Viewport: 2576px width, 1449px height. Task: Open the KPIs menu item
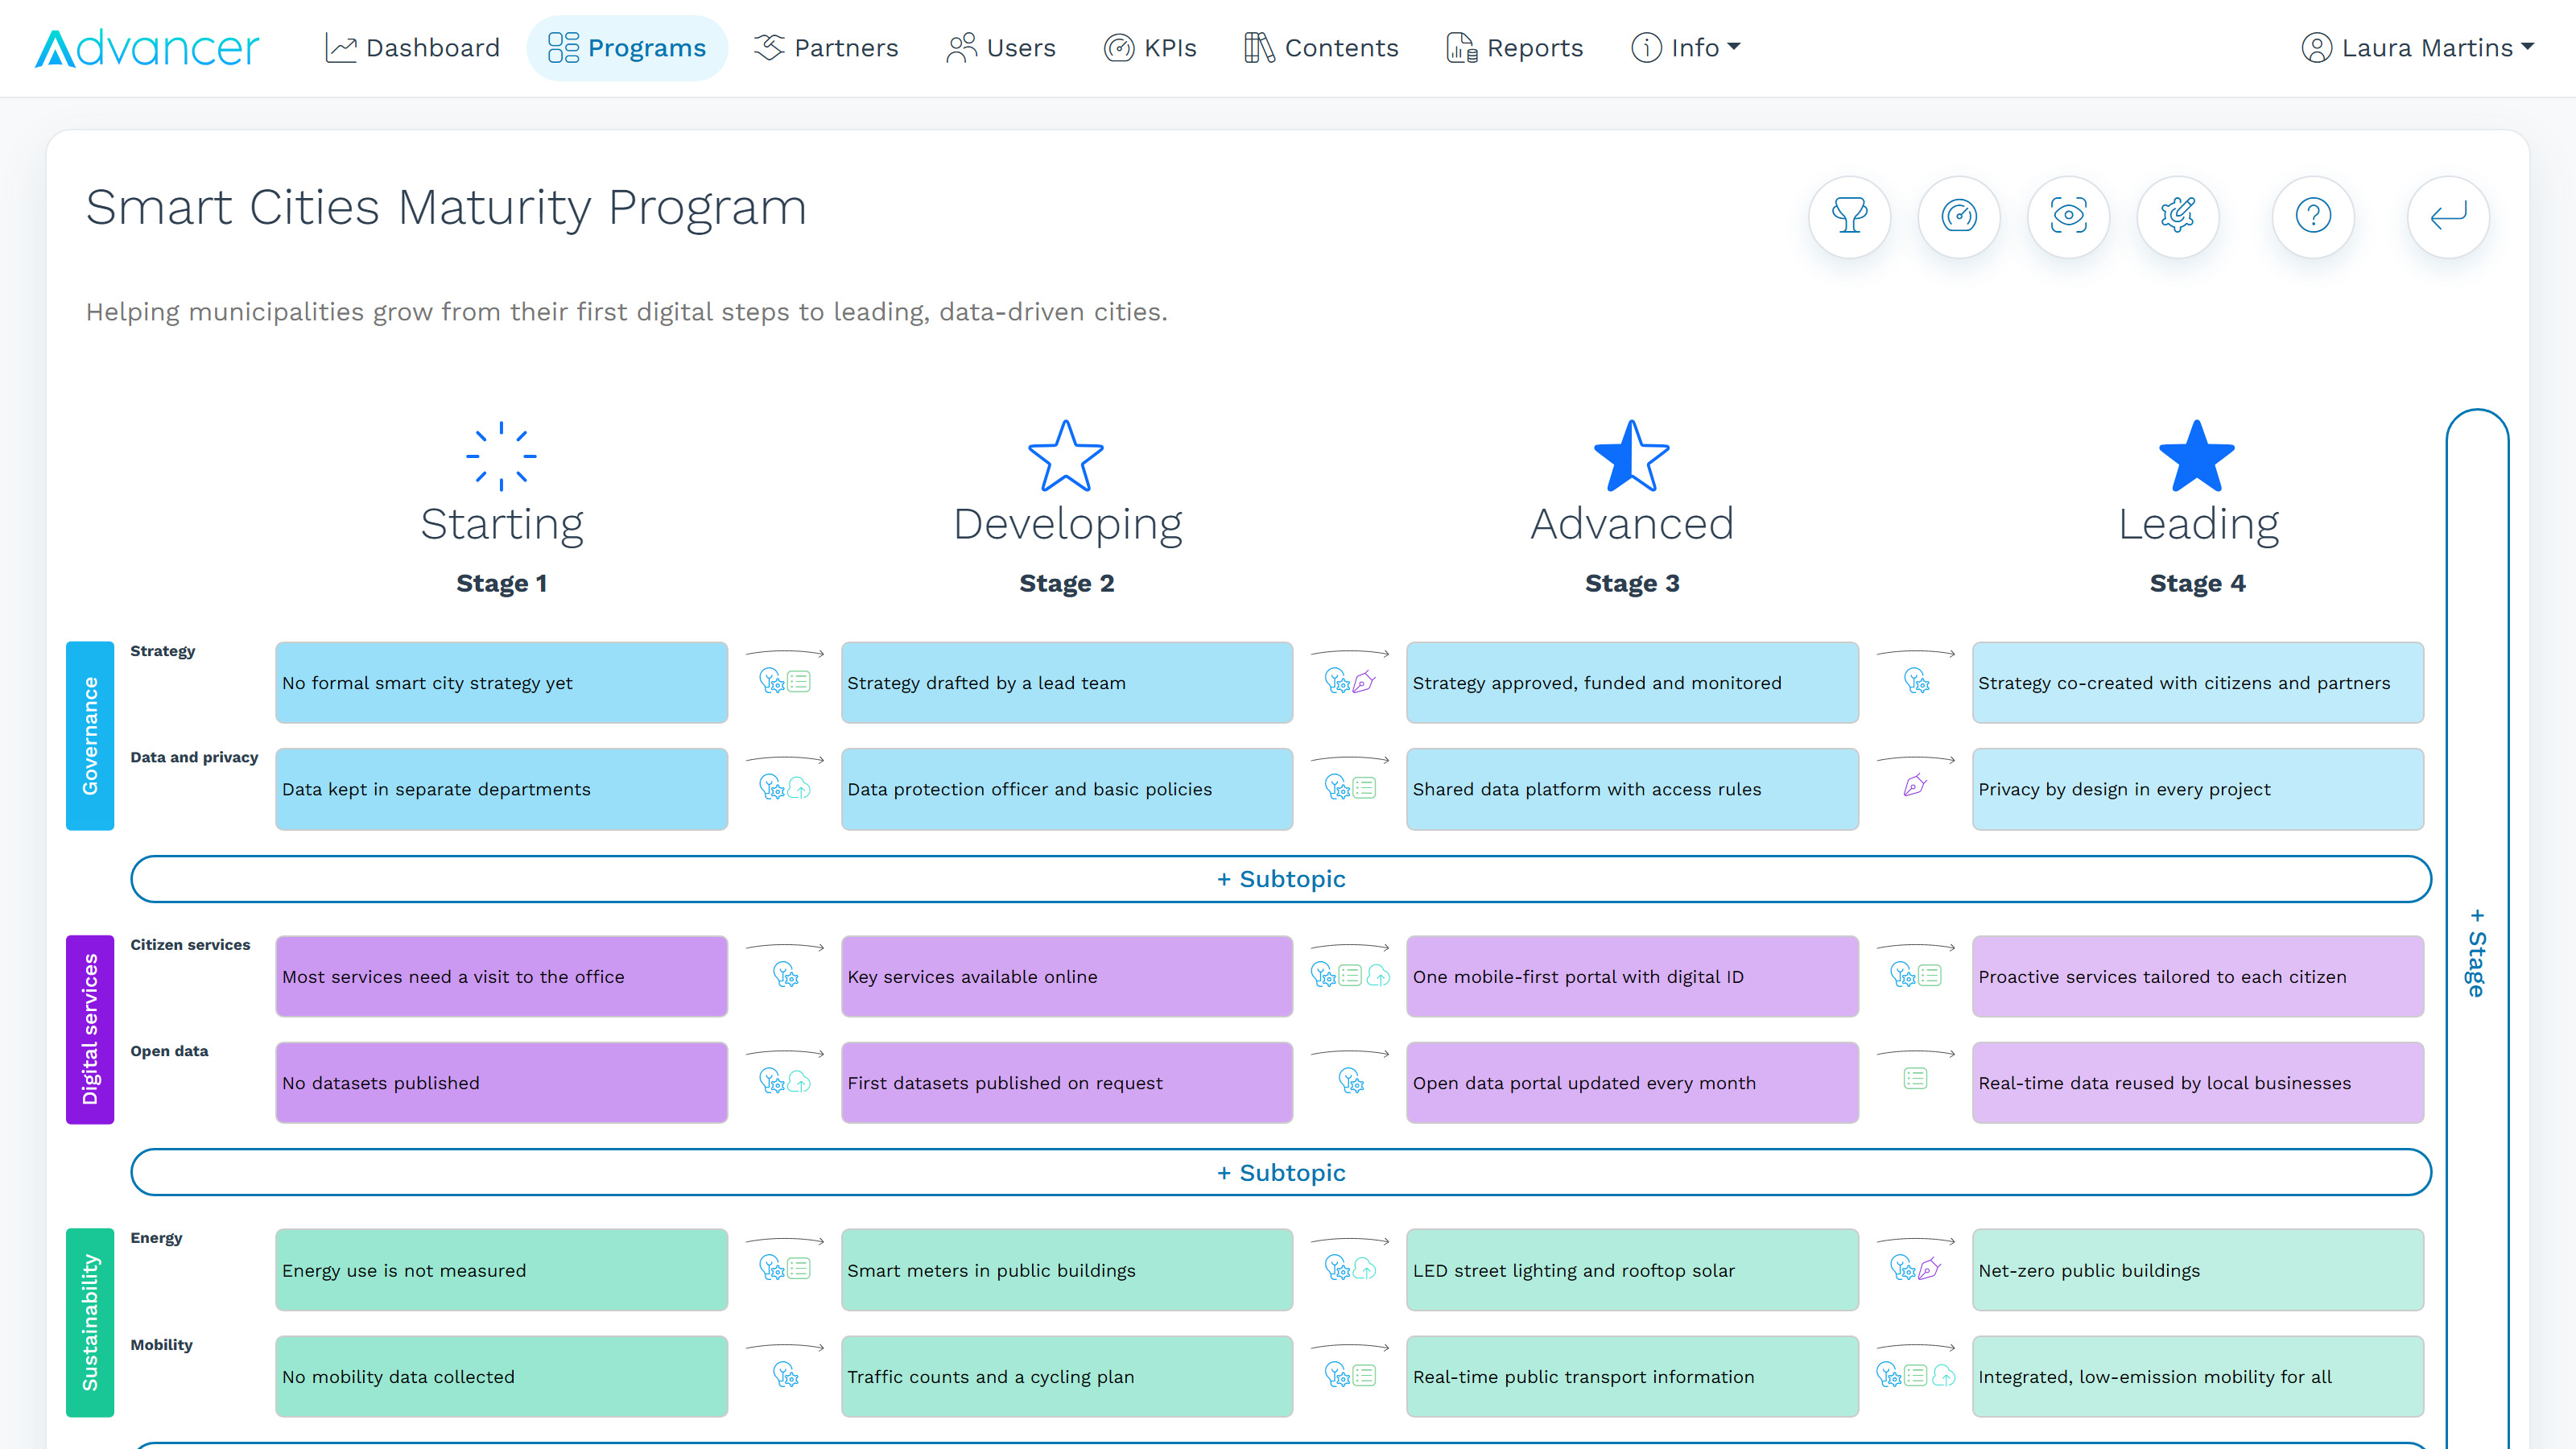1150,48
